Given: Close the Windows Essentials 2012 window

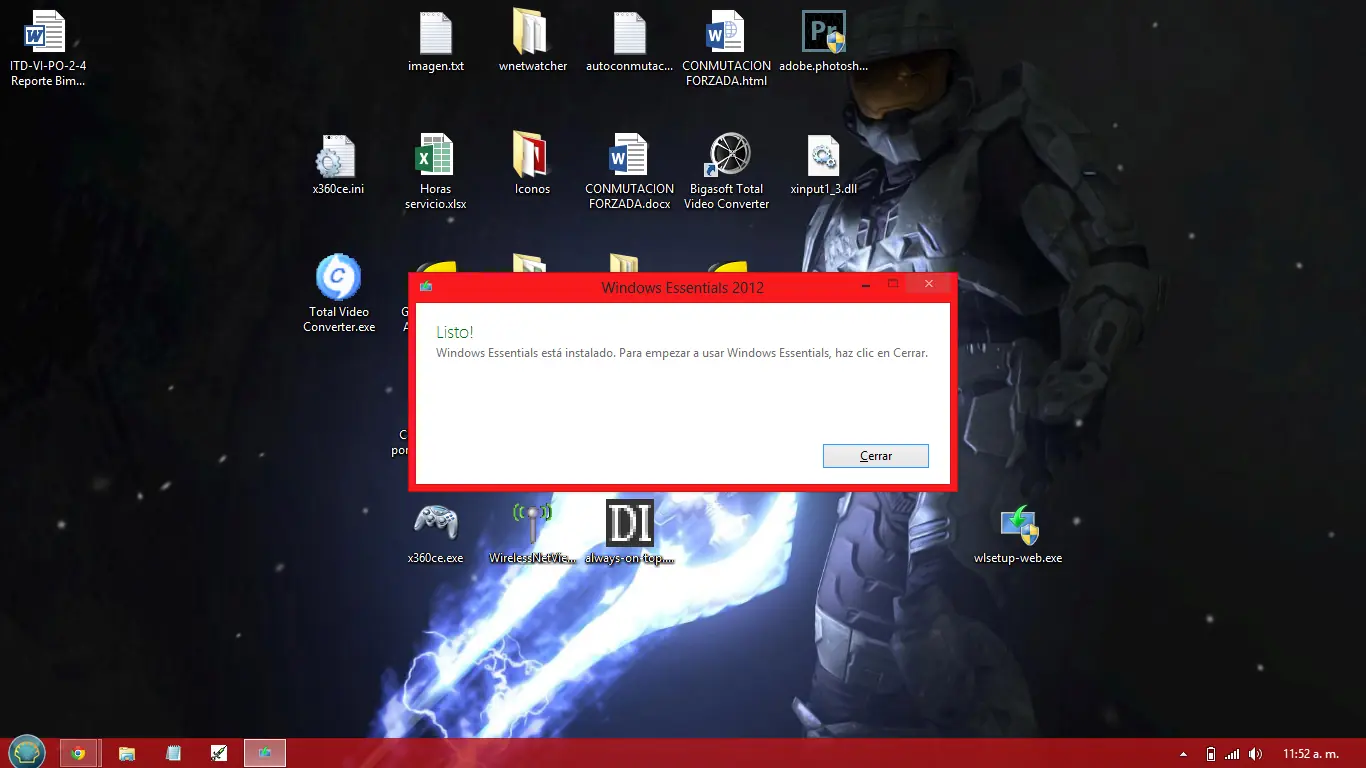Looking at the screenshot, I should 929,285.
